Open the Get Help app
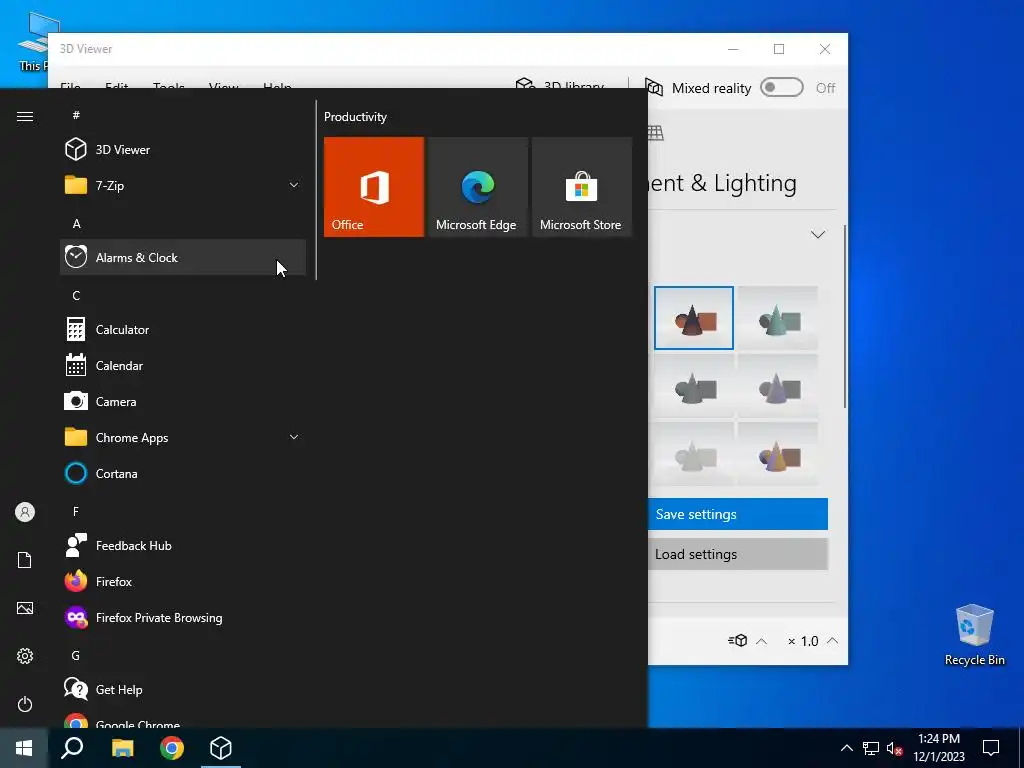This screenshot has height=768, width=1024. tap(182, 690)
